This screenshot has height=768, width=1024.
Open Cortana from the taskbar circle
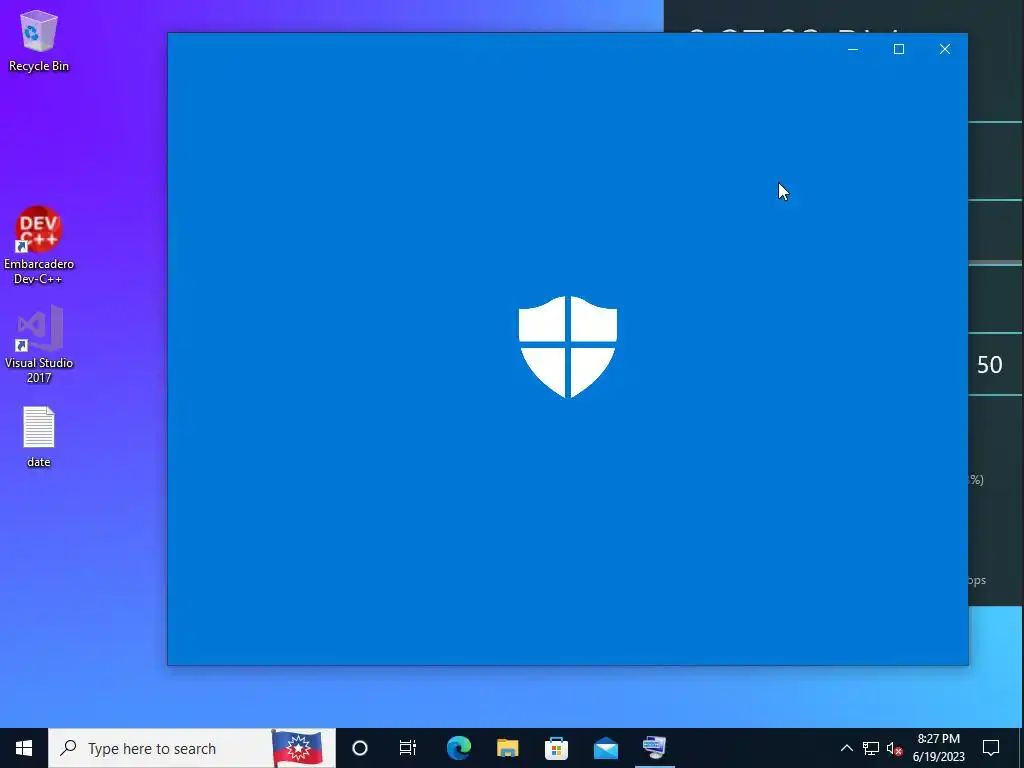(360, 748)
